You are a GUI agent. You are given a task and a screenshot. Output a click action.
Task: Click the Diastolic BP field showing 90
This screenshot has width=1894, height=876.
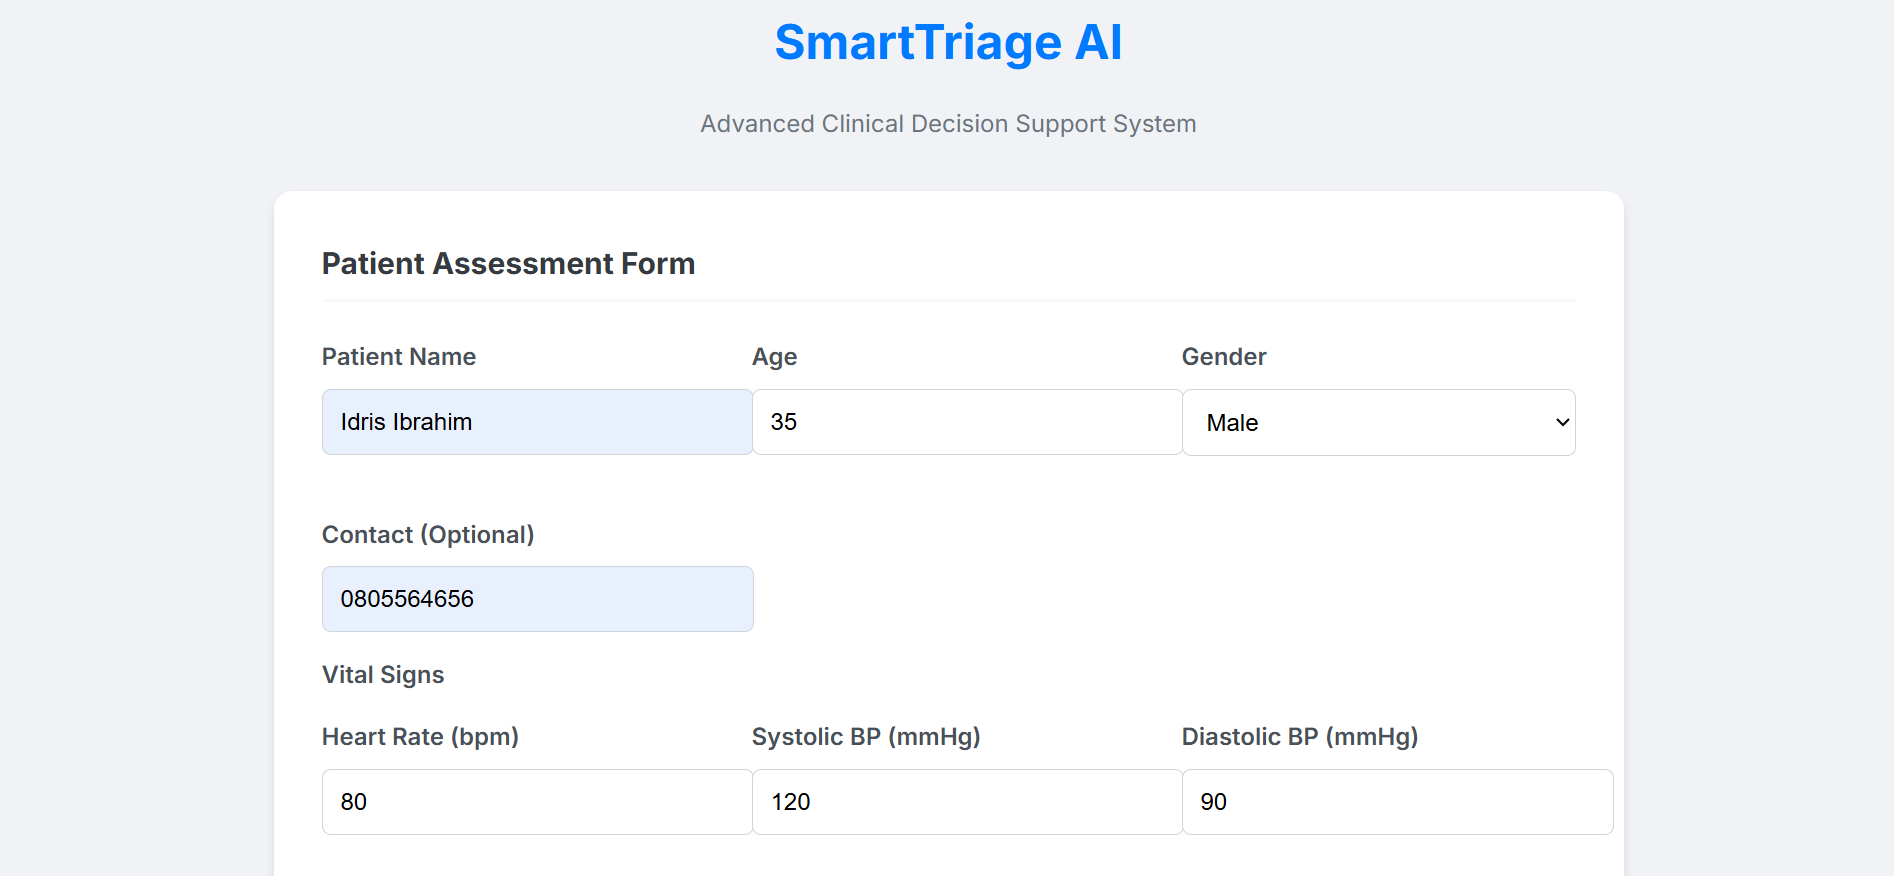pyautogui.click(x=1397, y=802)
